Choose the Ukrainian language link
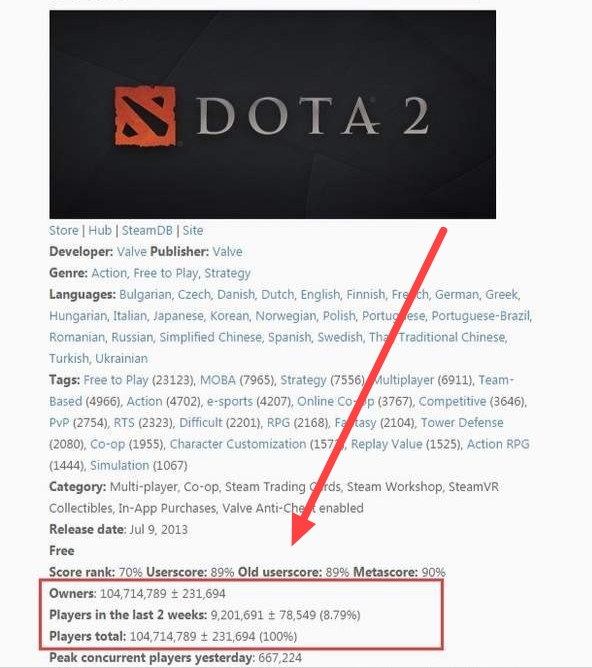 tap(121, 358)
